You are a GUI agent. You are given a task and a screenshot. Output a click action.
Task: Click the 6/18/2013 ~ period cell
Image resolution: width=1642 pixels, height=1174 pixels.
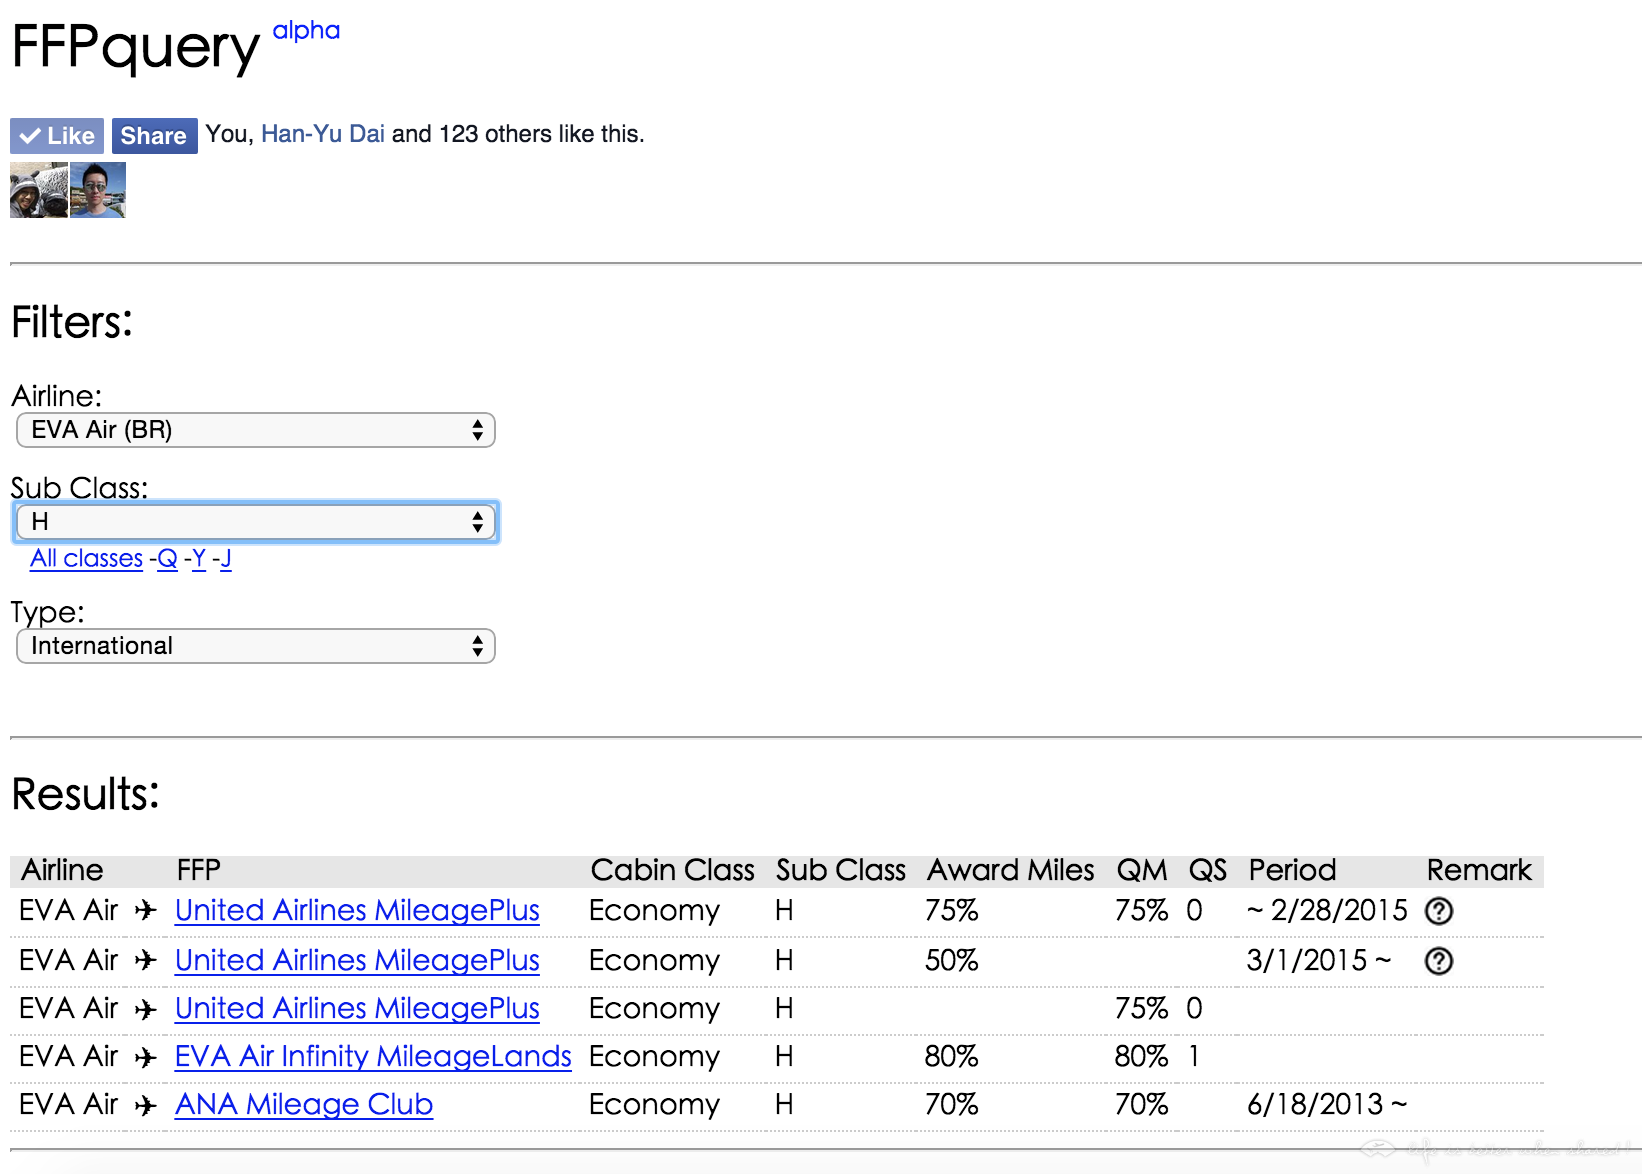[1327, 1104]
